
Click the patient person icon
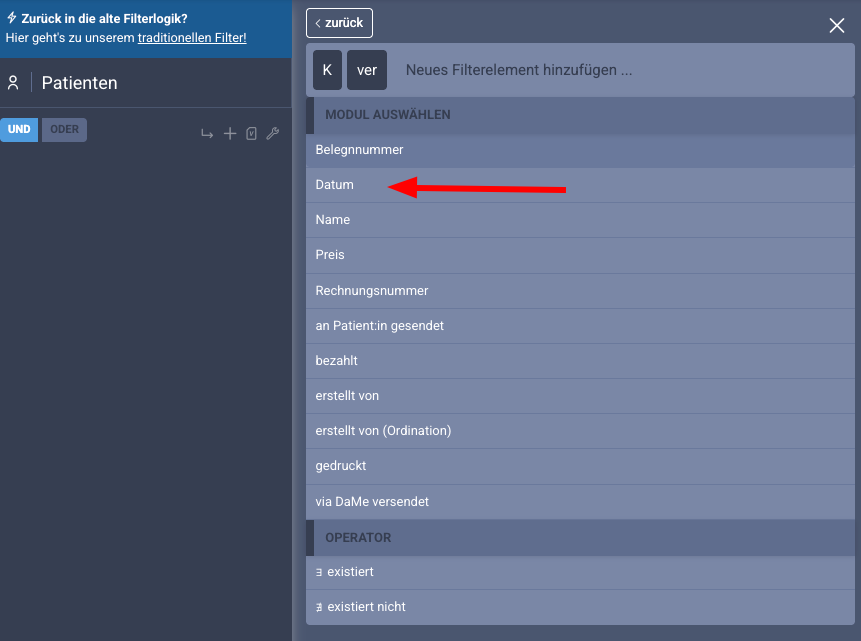[x=13, y=83]
